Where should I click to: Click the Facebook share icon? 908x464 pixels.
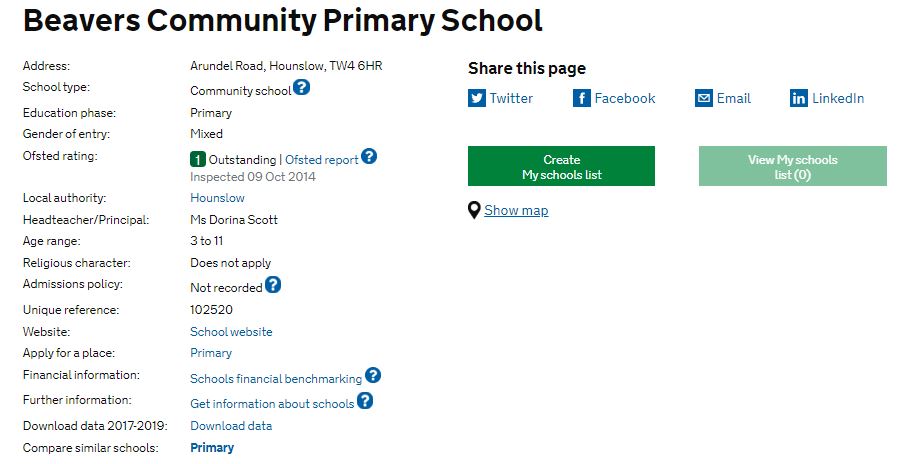tap(581, 98)
